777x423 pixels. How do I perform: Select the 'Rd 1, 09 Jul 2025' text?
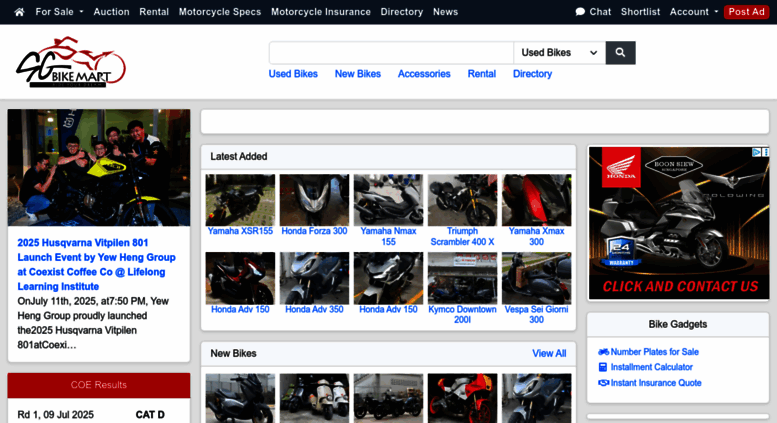56,415
